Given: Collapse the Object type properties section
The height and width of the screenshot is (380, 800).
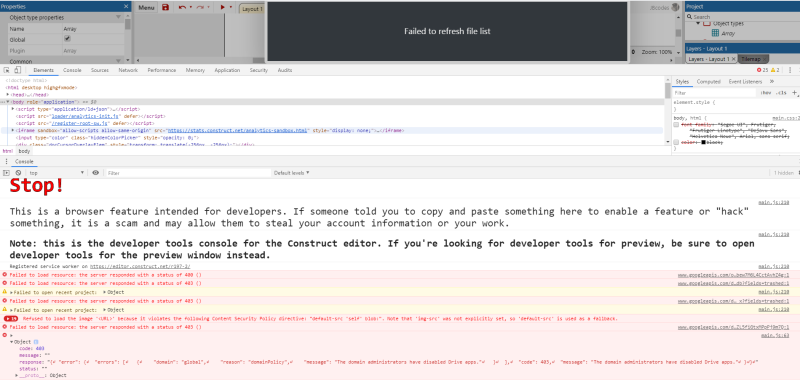Looking at the screenshot, I should pos(118,17).
